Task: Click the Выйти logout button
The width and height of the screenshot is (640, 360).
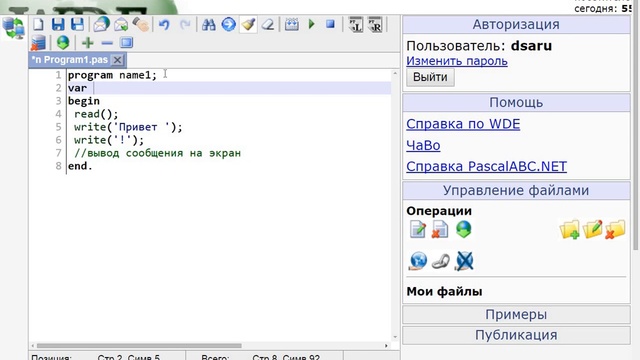Action: coord(430,77)
